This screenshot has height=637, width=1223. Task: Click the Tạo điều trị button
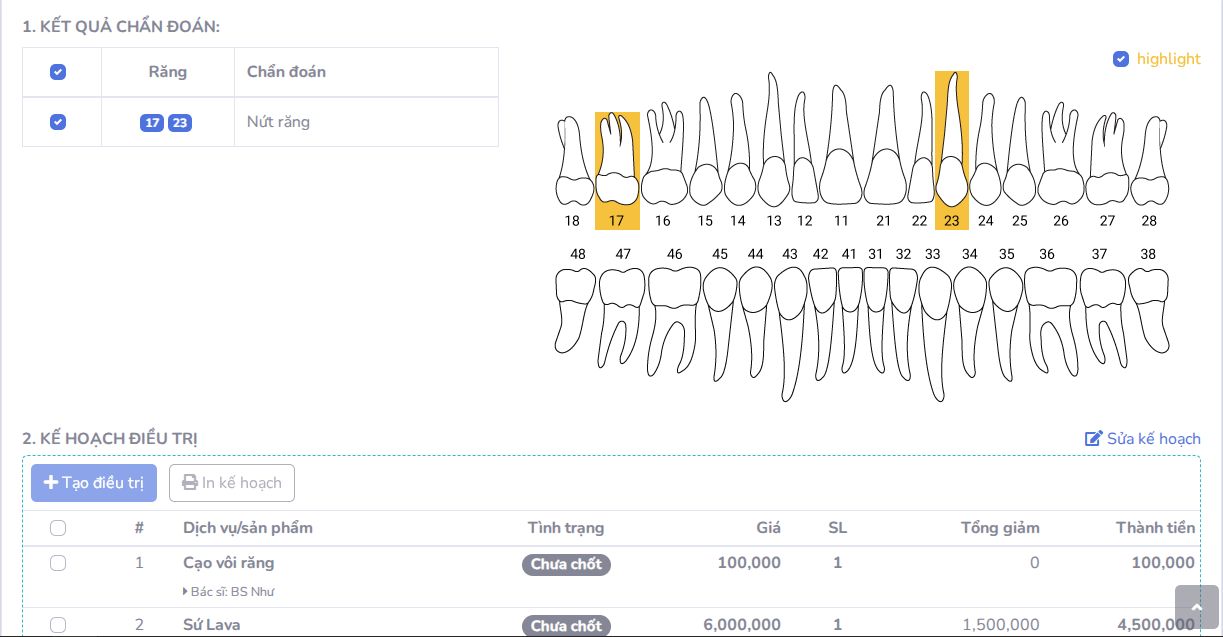click(x=94, y=483)
